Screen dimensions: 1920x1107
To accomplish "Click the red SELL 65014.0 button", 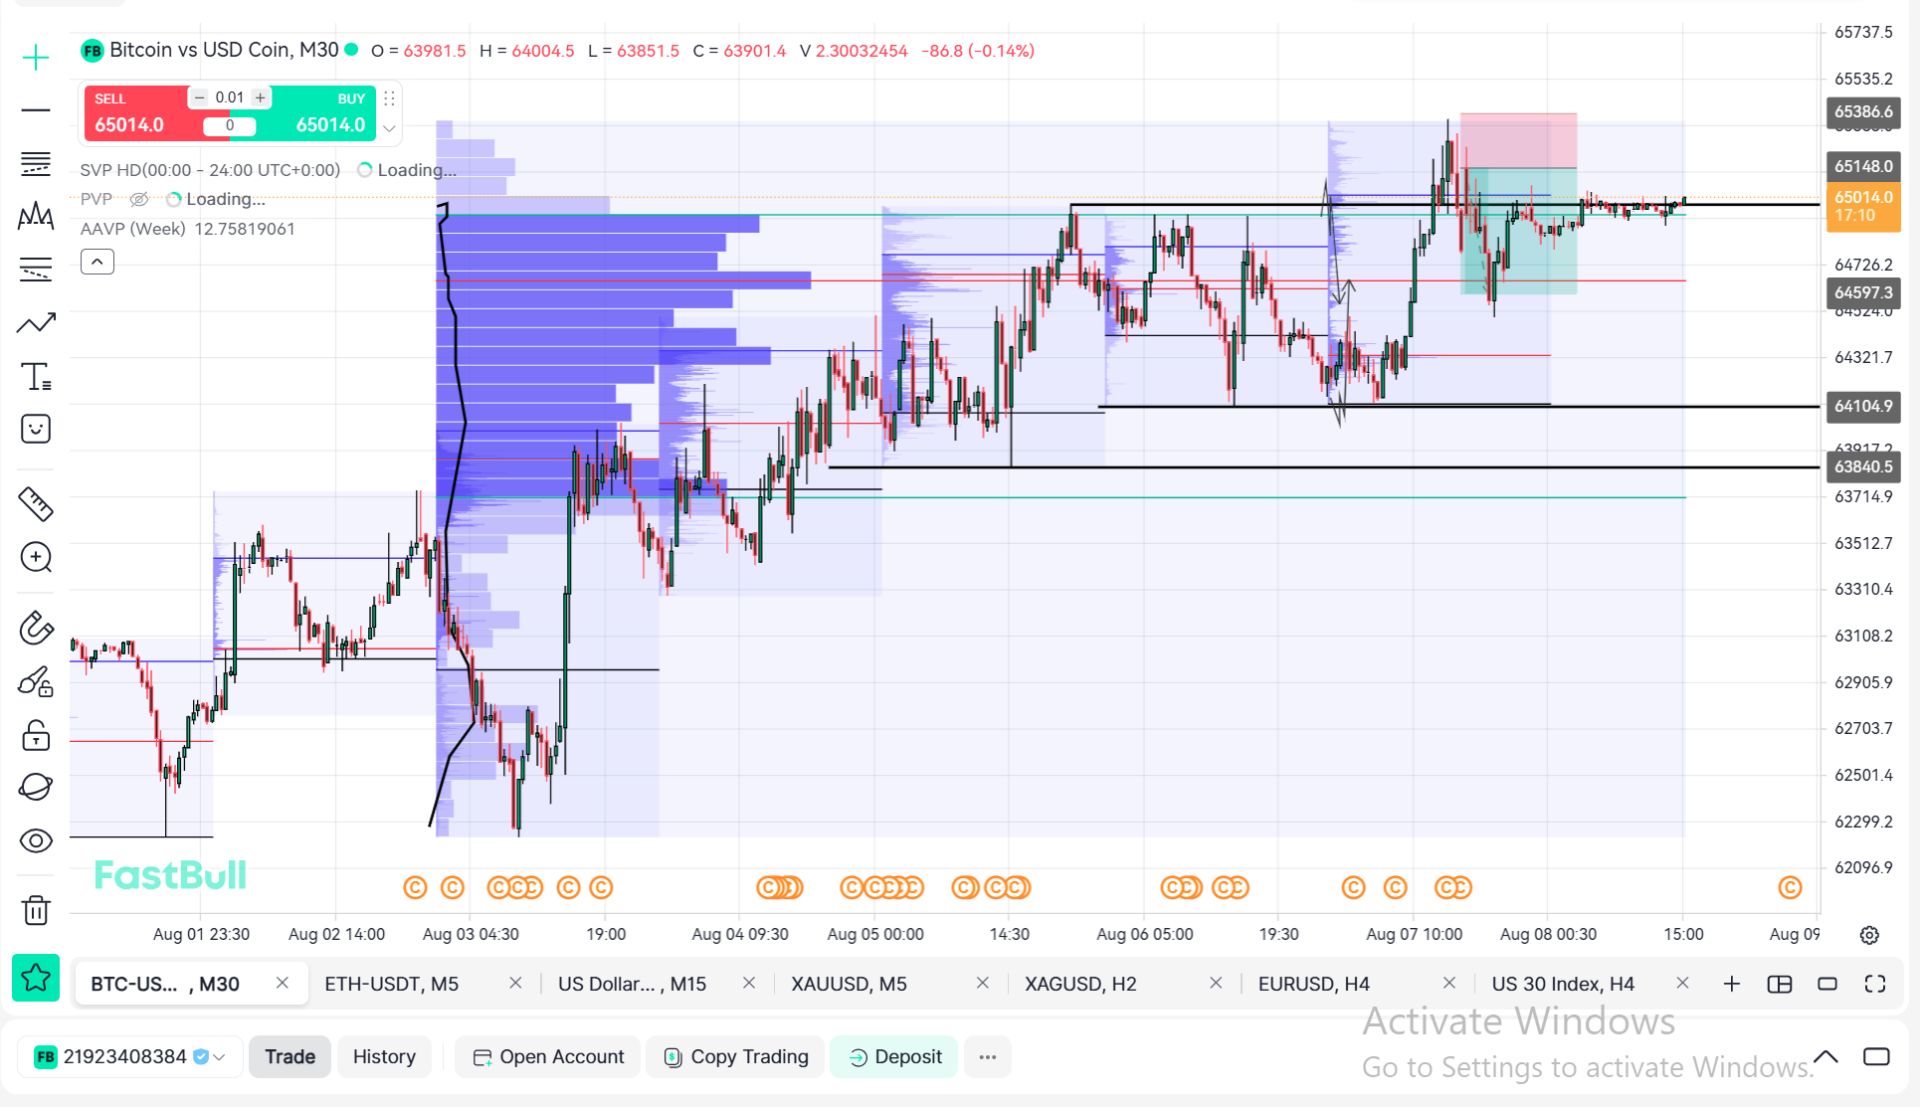I will (135, 113).
